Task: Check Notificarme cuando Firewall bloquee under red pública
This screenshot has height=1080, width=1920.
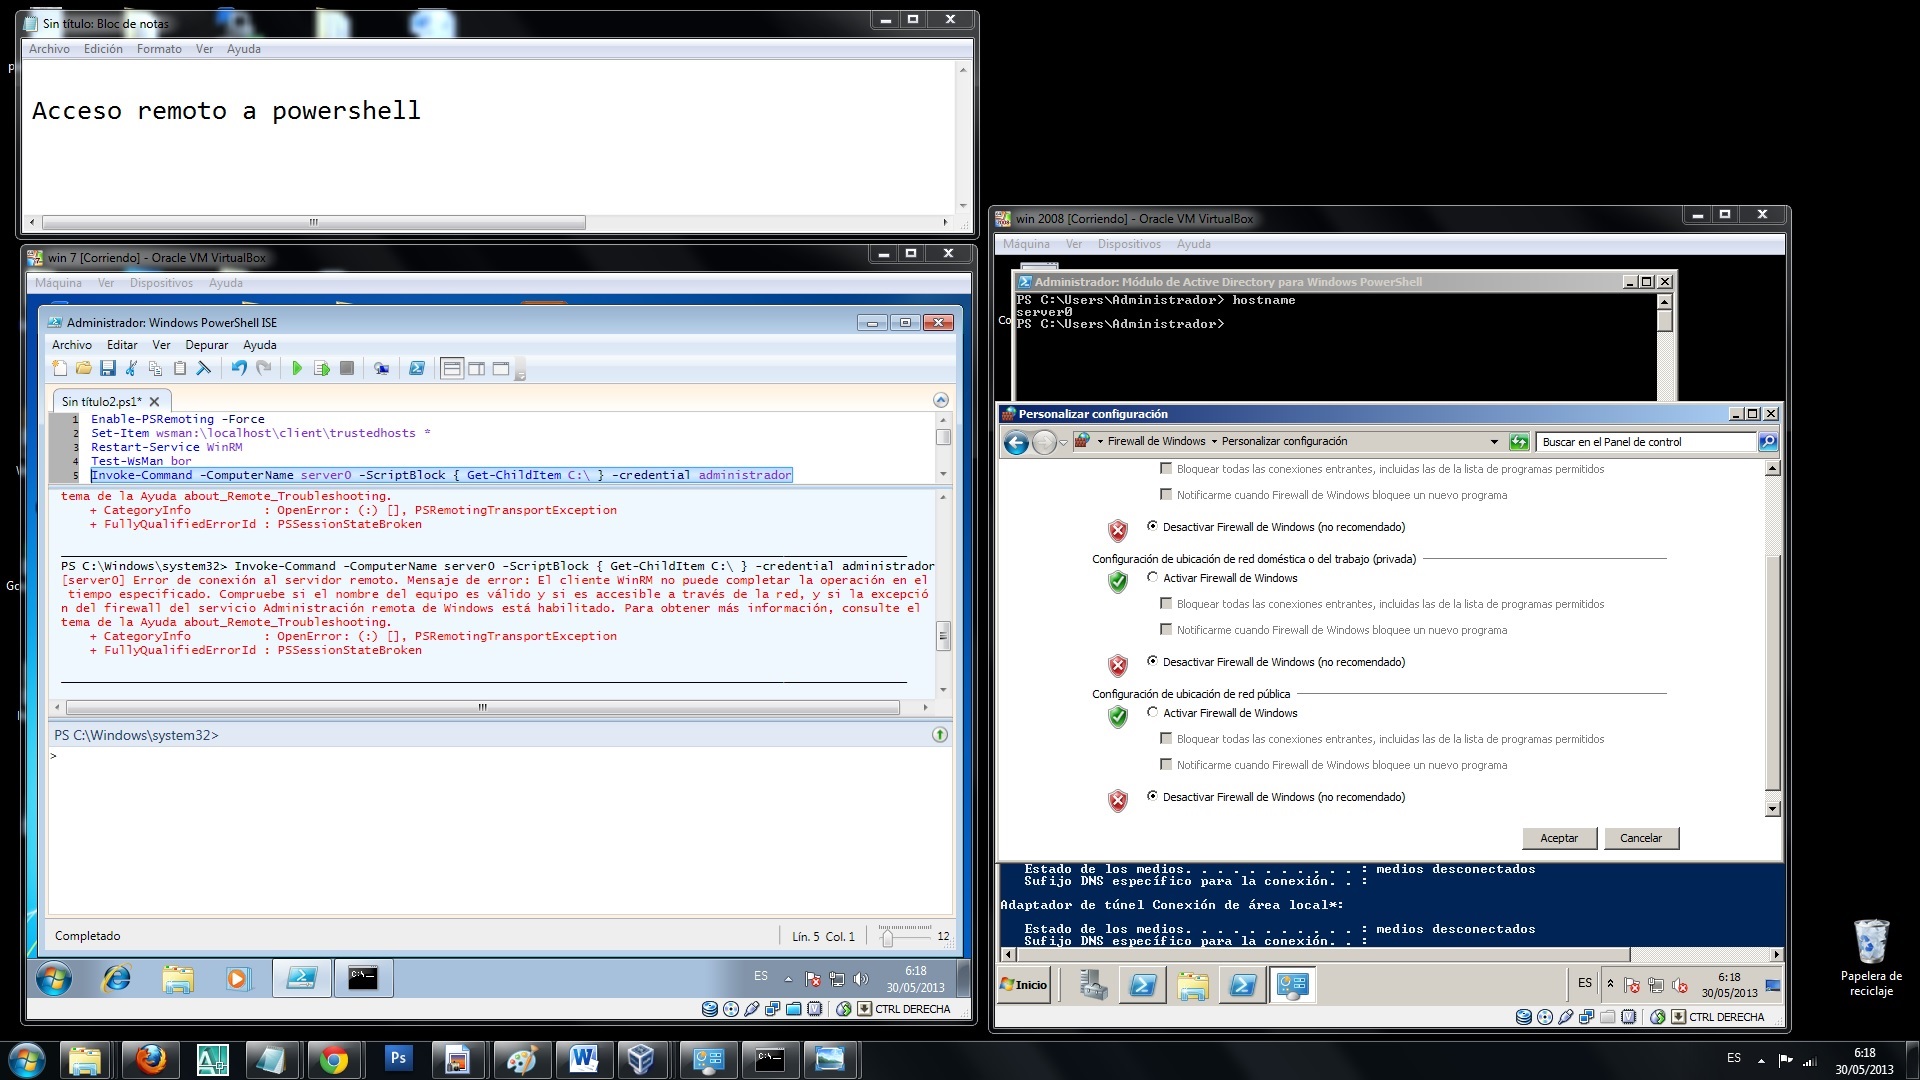Action: 1166,765
